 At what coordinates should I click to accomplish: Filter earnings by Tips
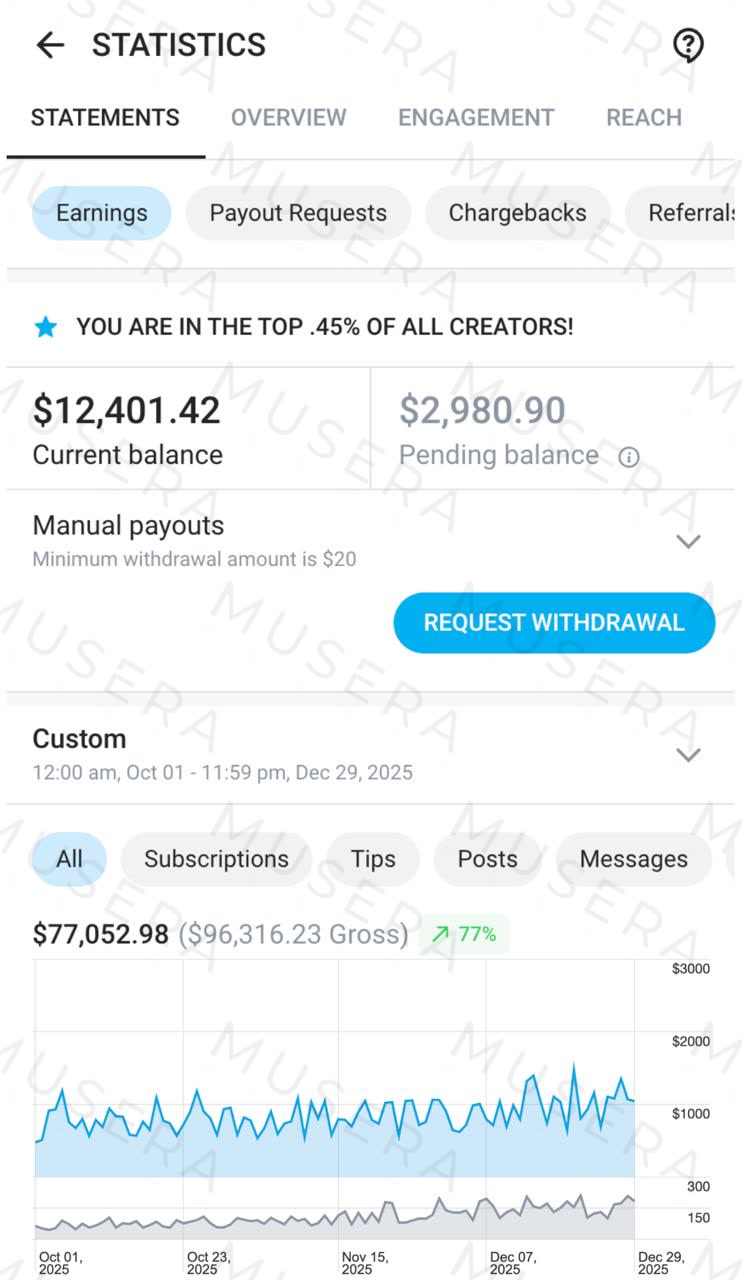[x=373, y=859]
